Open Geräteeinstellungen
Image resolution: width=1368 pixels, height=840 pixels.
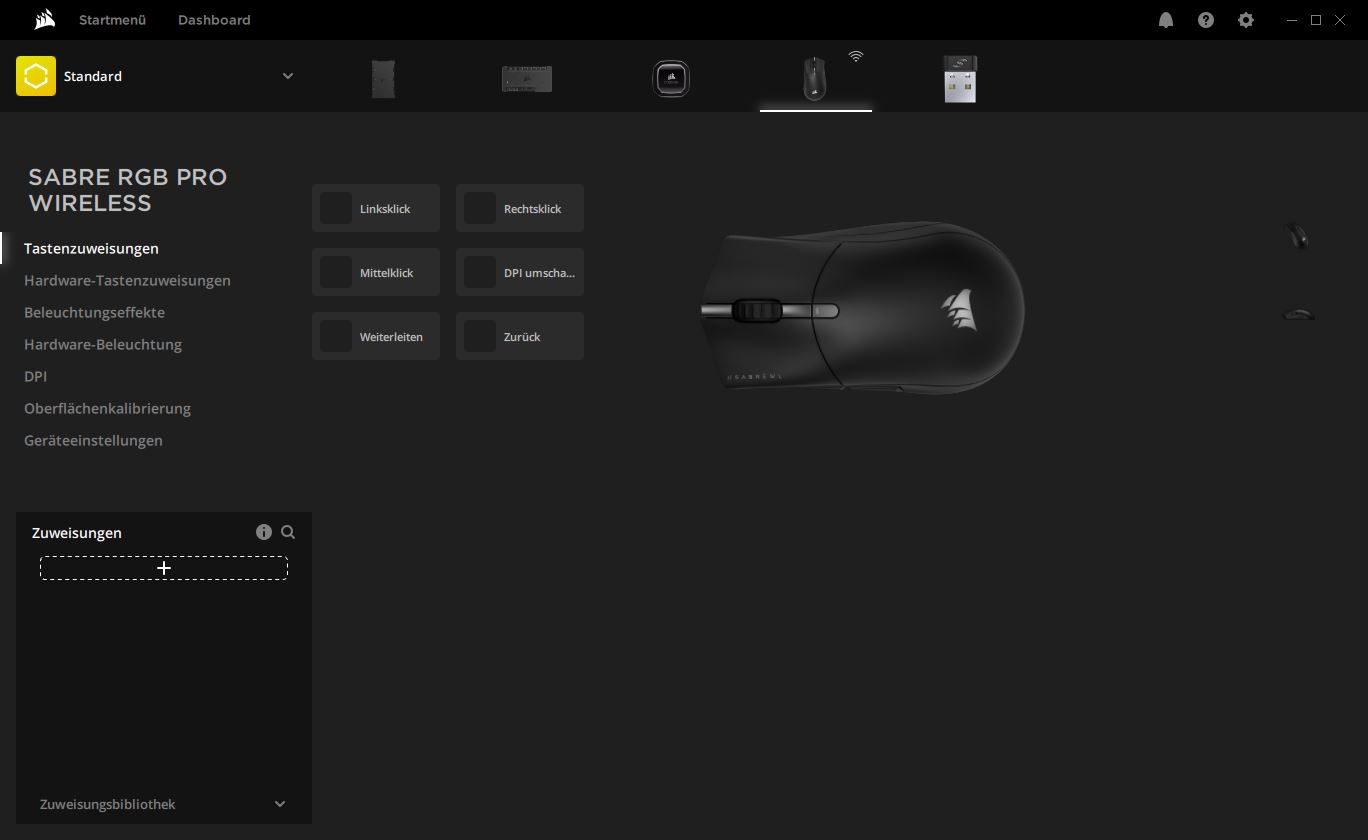(93, 440)
